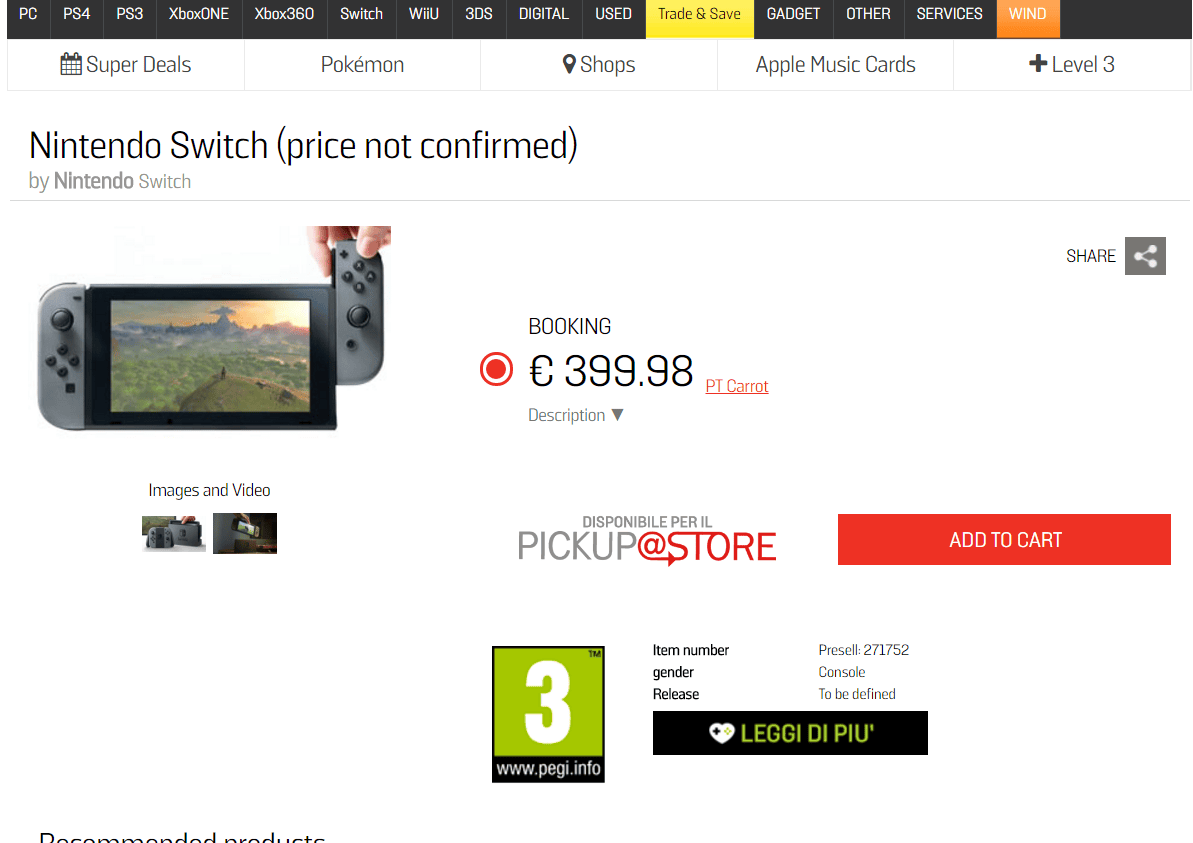Click the ADD TO CART button
1193x843 pixels.
[1004, 539]
